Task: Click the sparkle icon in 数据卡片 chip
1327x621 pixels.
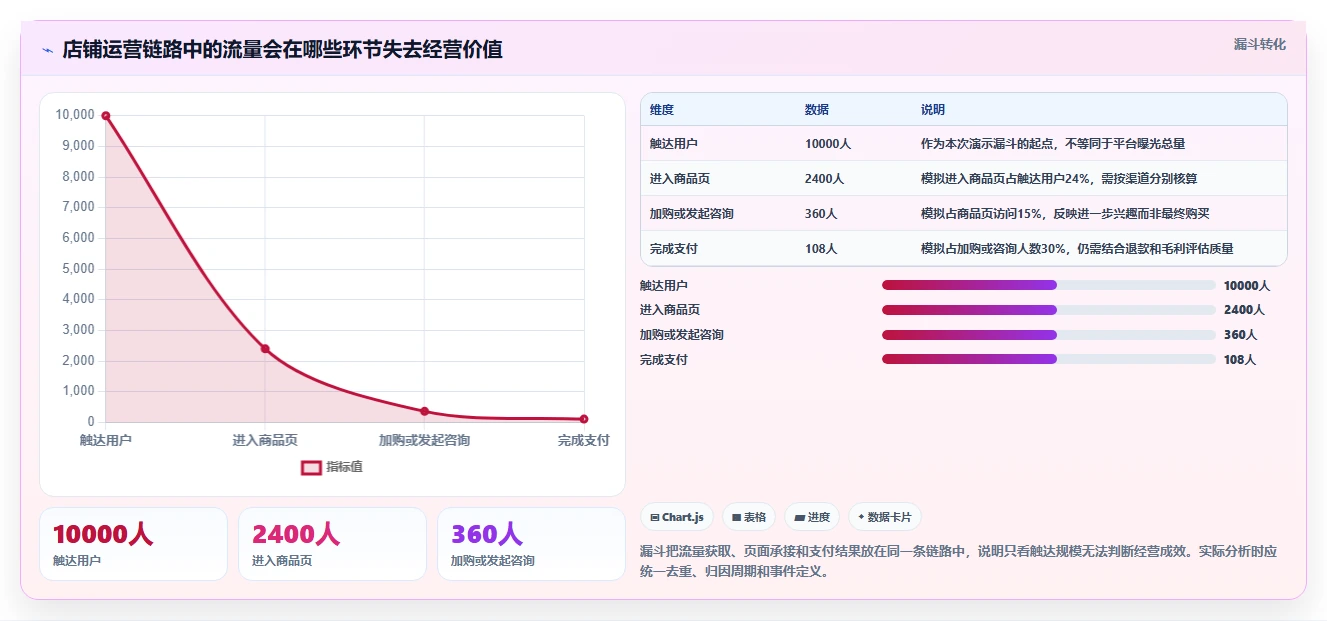Action: pos(861,517)
